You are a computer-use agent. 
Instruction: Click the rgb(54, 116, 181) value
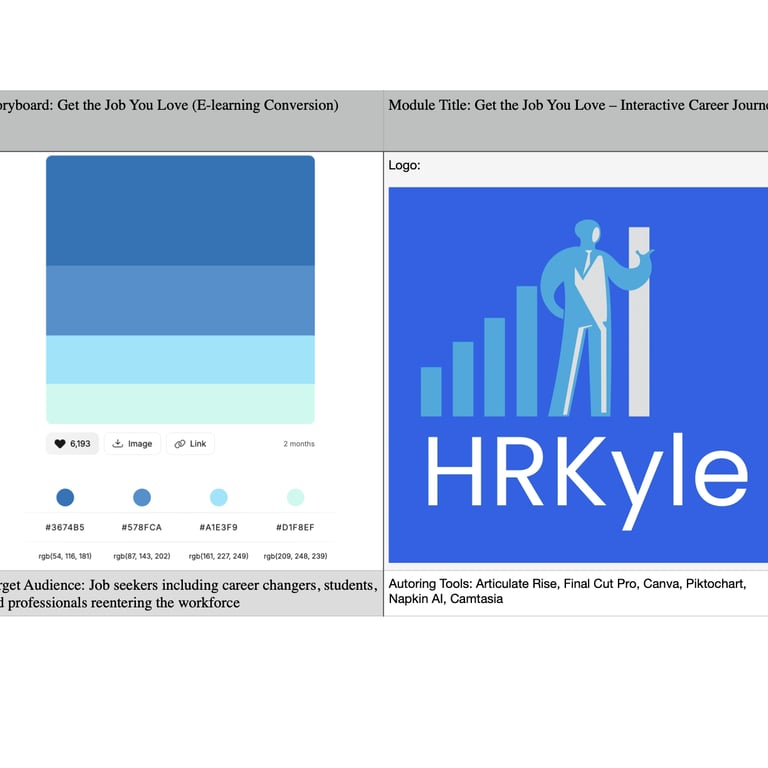(x=65, y=556)
